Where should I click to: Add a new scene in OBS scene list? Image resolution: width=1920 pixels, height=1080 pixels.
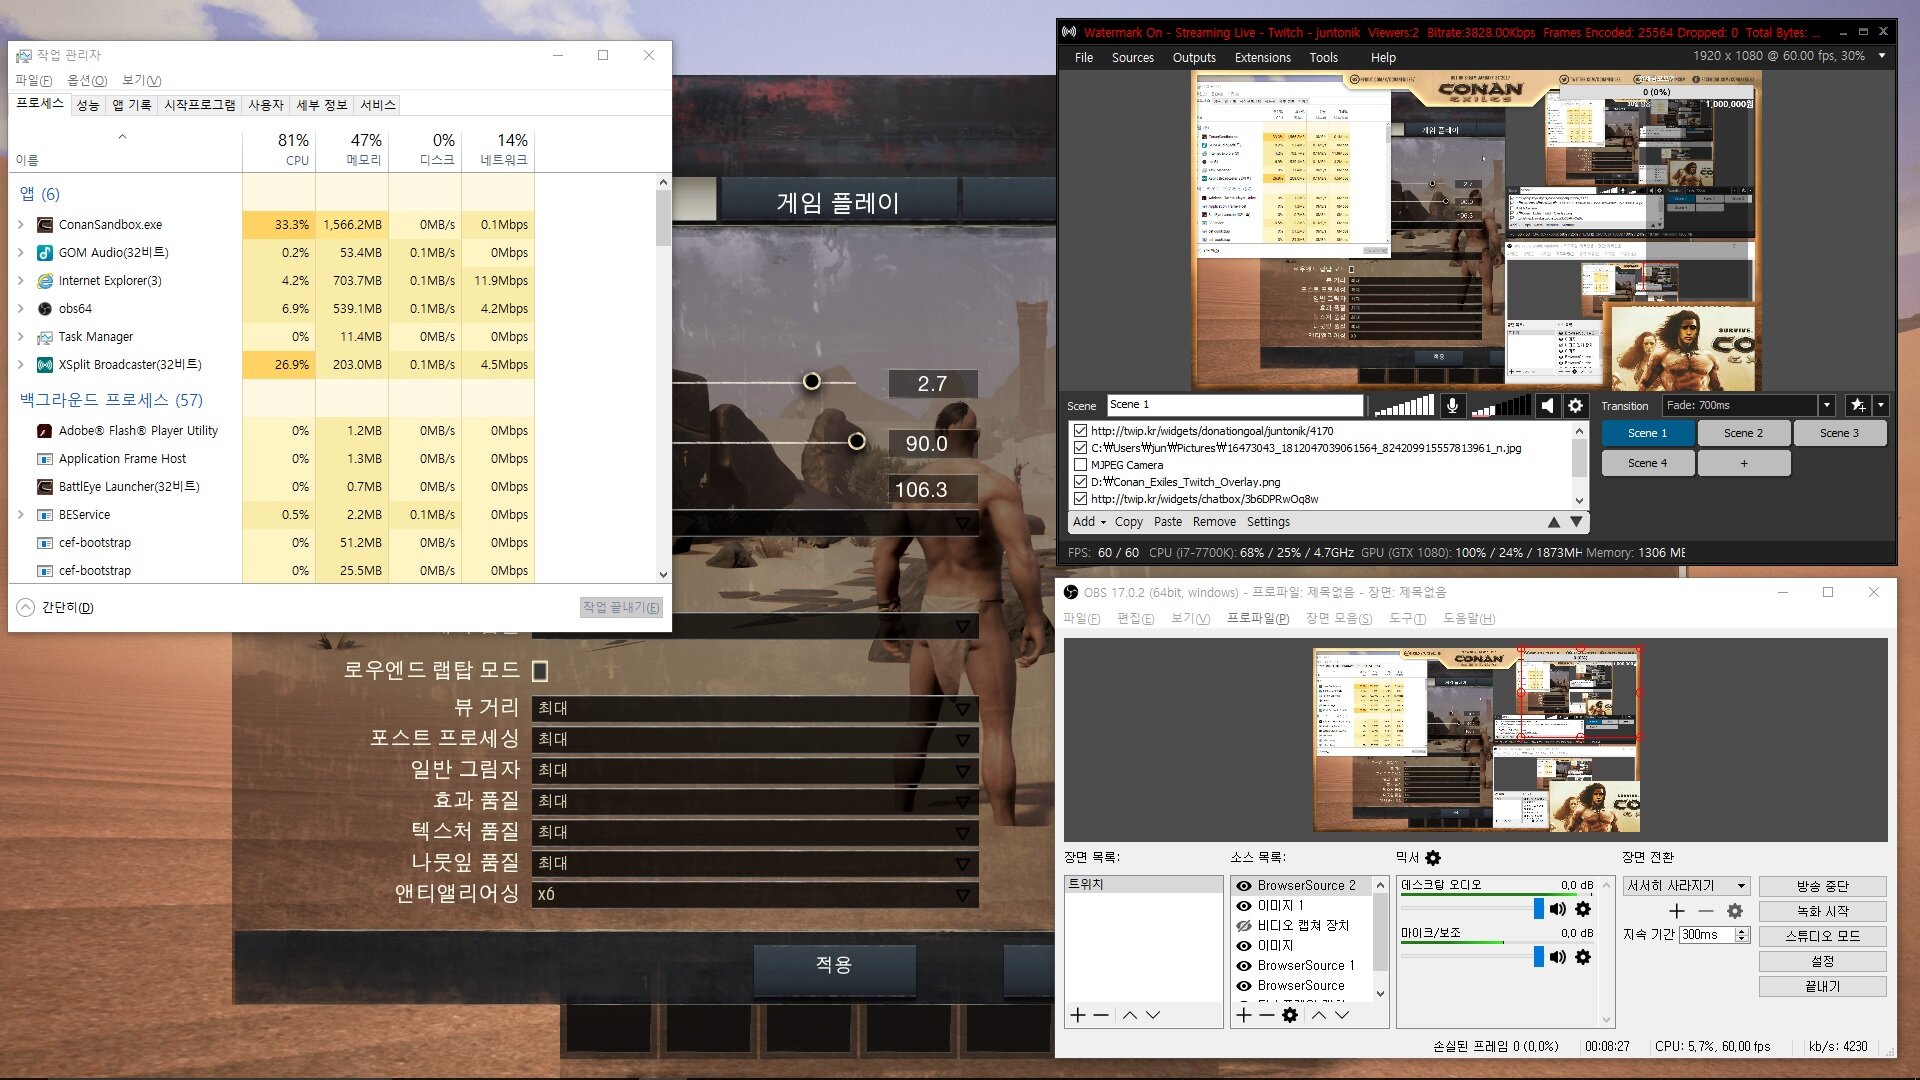[x=1078, y=1015]
